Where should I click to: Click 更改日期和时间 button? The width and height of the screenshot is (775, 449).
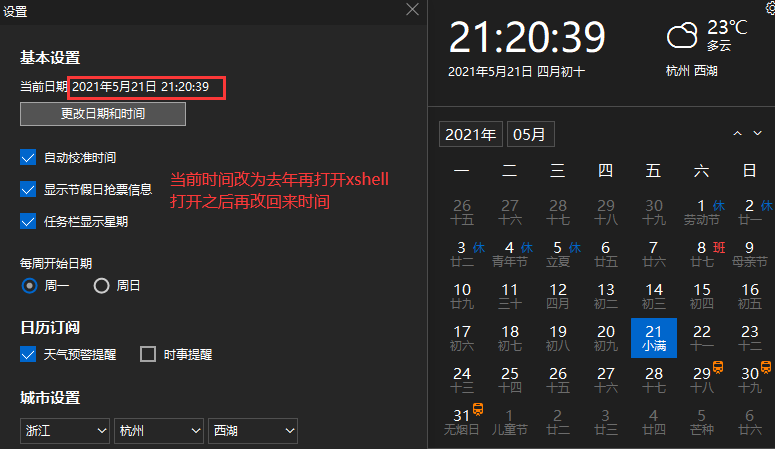(x=103, y=114)
